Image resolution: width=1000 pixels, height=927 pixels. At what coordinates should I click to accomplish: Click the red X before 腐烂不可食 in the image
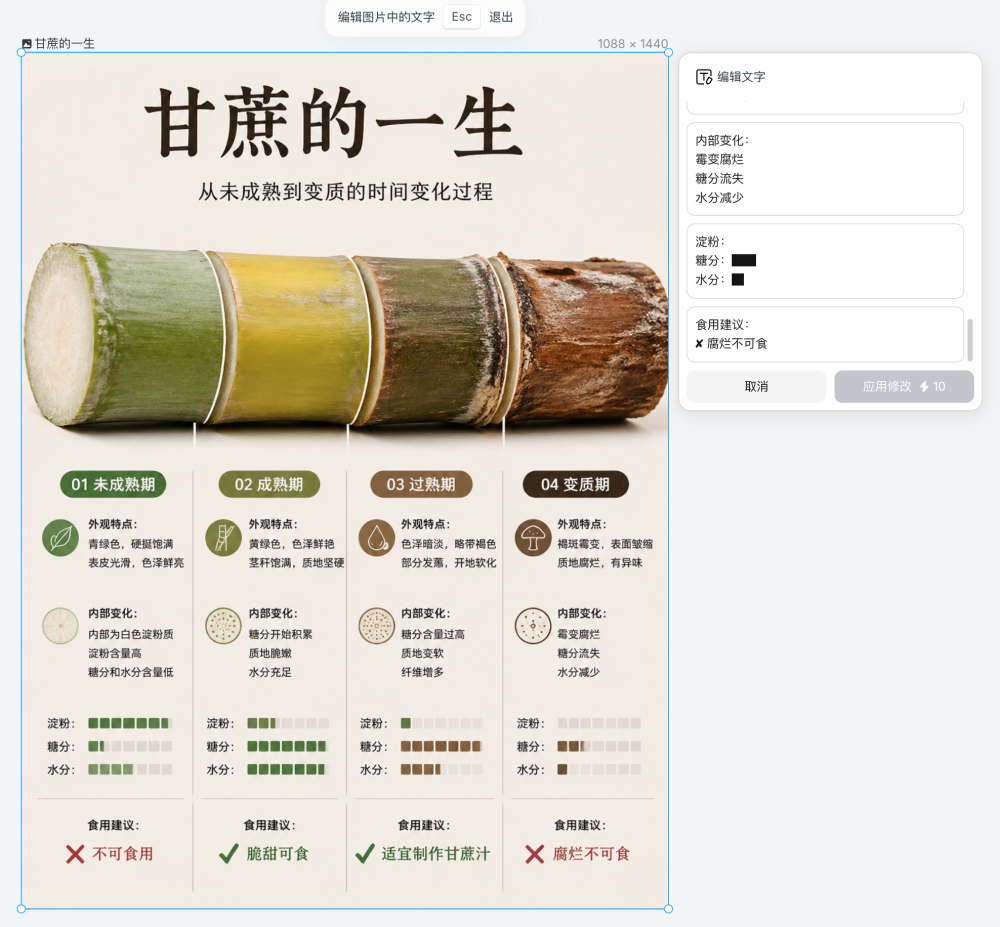[x=534, y=854]
